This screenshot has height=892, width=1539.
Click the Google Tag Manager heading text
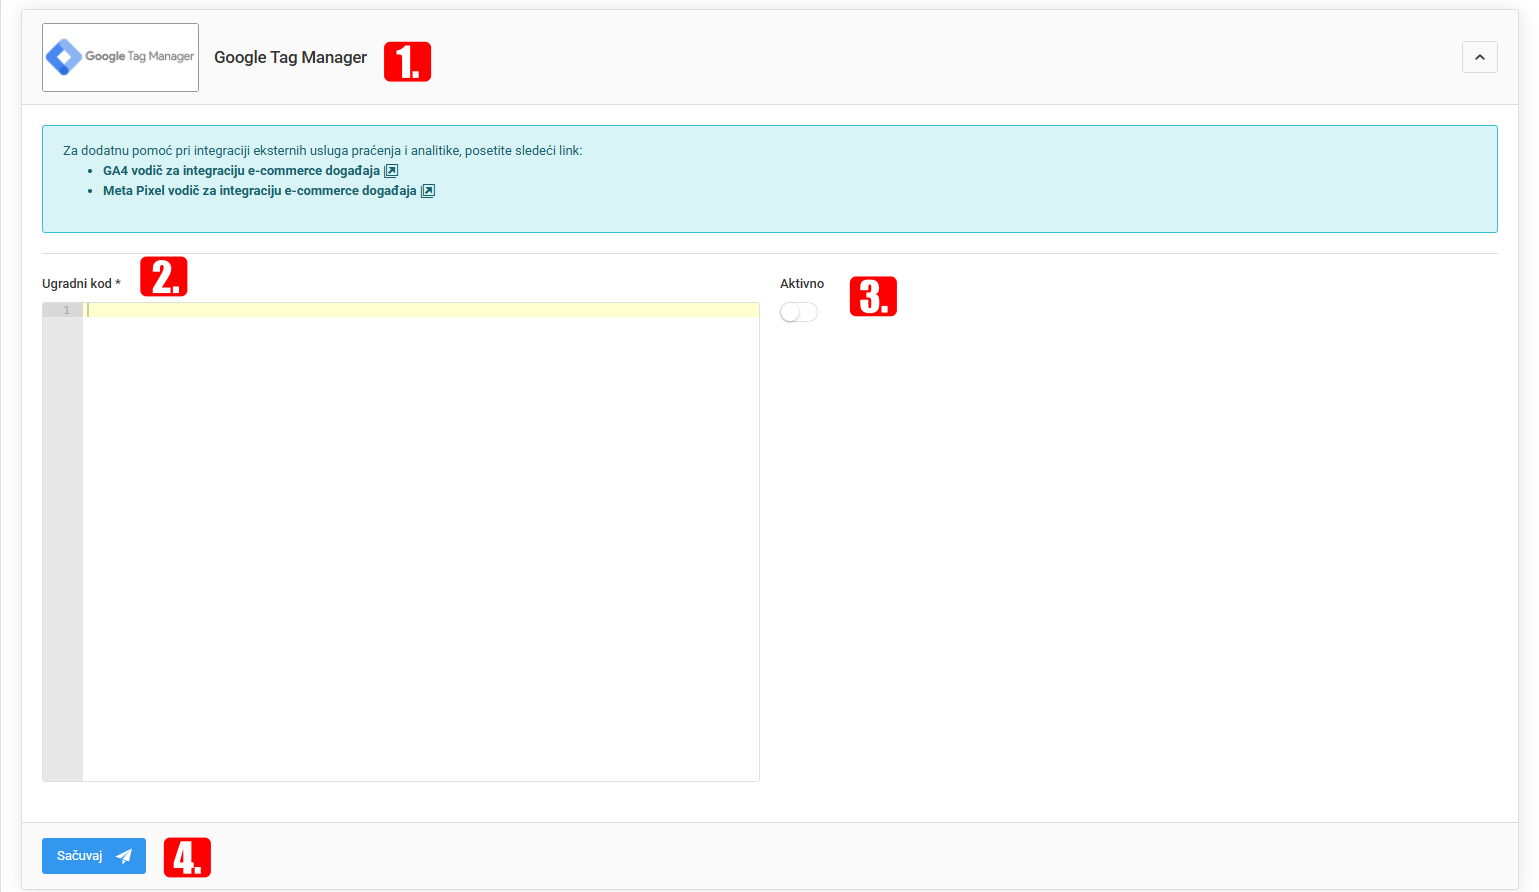pyautogui.click(x=291, y=57)
